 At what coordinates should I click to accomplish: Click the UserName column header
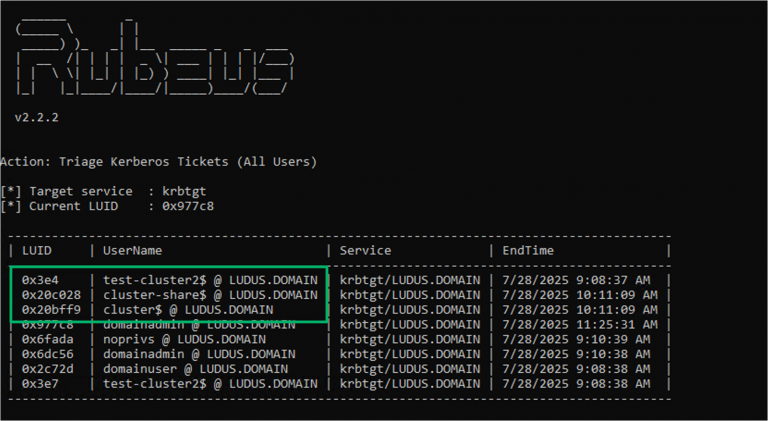coord(132,251)
